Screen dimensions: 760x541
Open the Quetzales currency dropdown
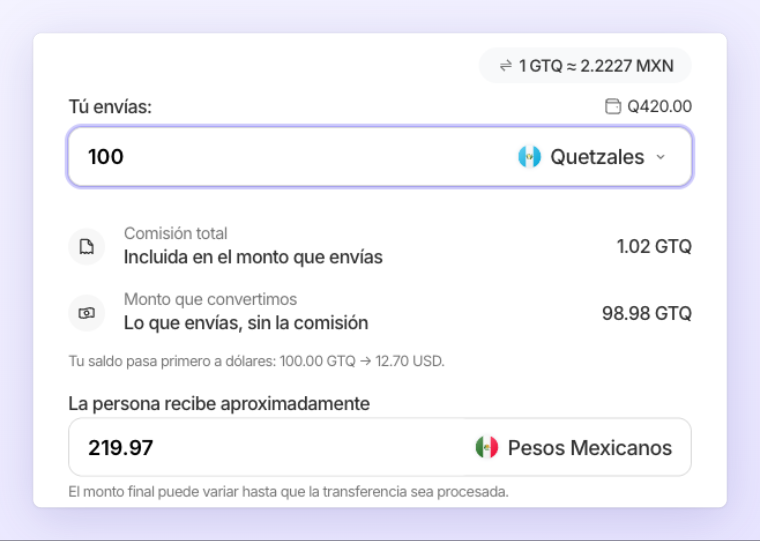point(592,157)
